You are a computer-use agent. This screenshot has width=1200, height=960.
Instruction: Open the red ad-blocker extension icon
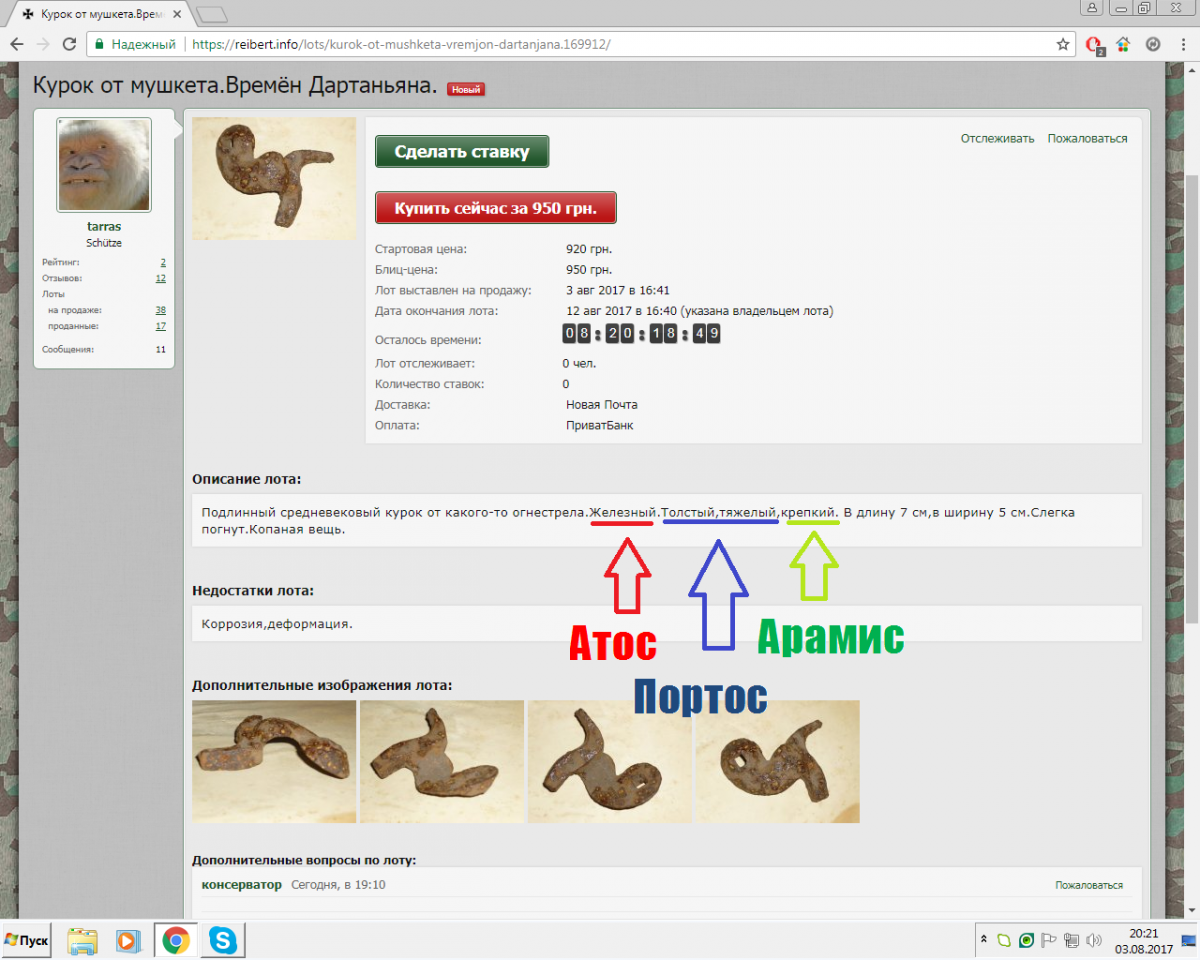pyautogui.click(x=1096, y=45)
